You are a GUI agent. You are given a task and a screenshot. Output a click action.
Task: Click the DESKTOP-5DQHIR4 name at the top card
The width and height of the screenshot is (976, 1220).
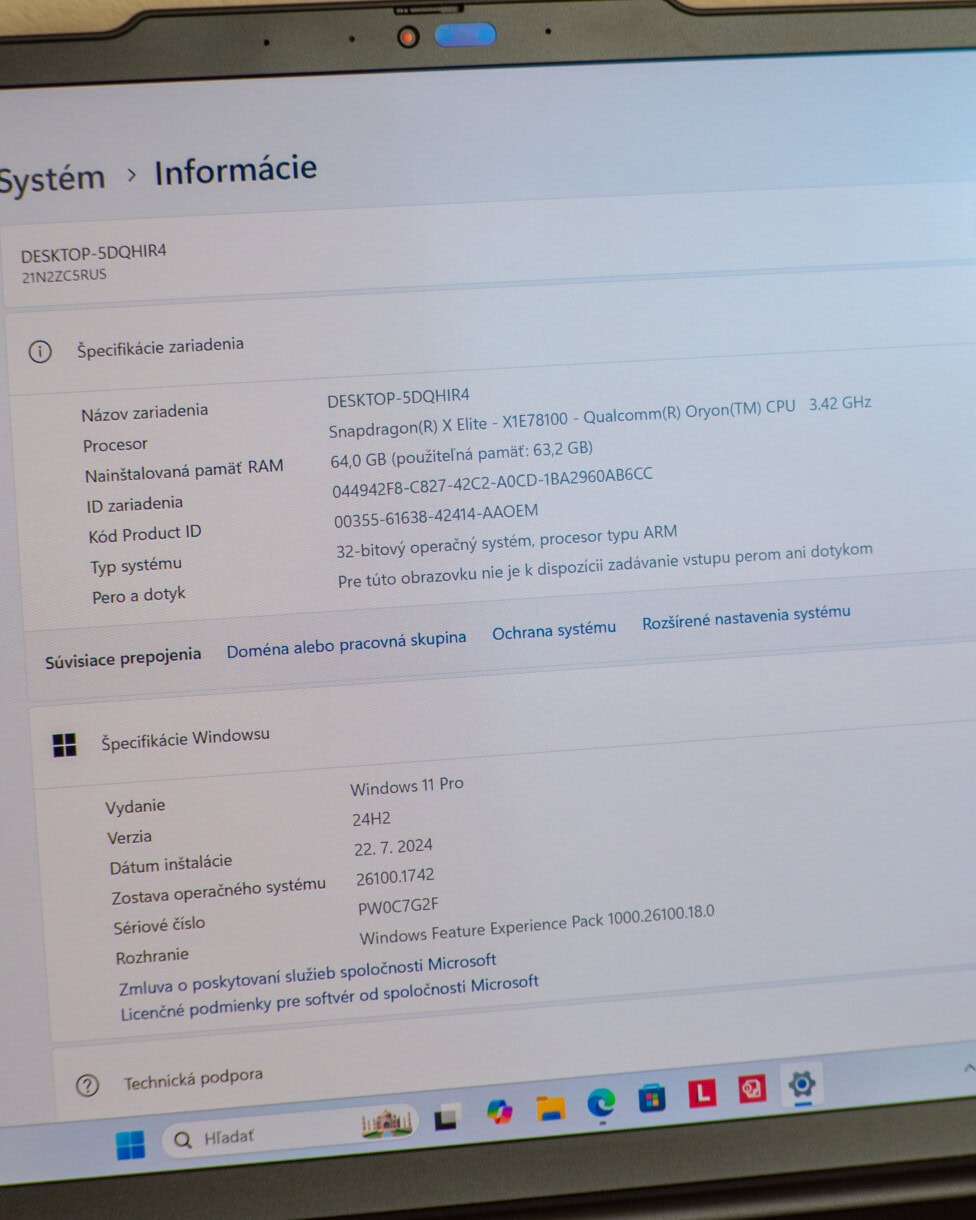93,253
